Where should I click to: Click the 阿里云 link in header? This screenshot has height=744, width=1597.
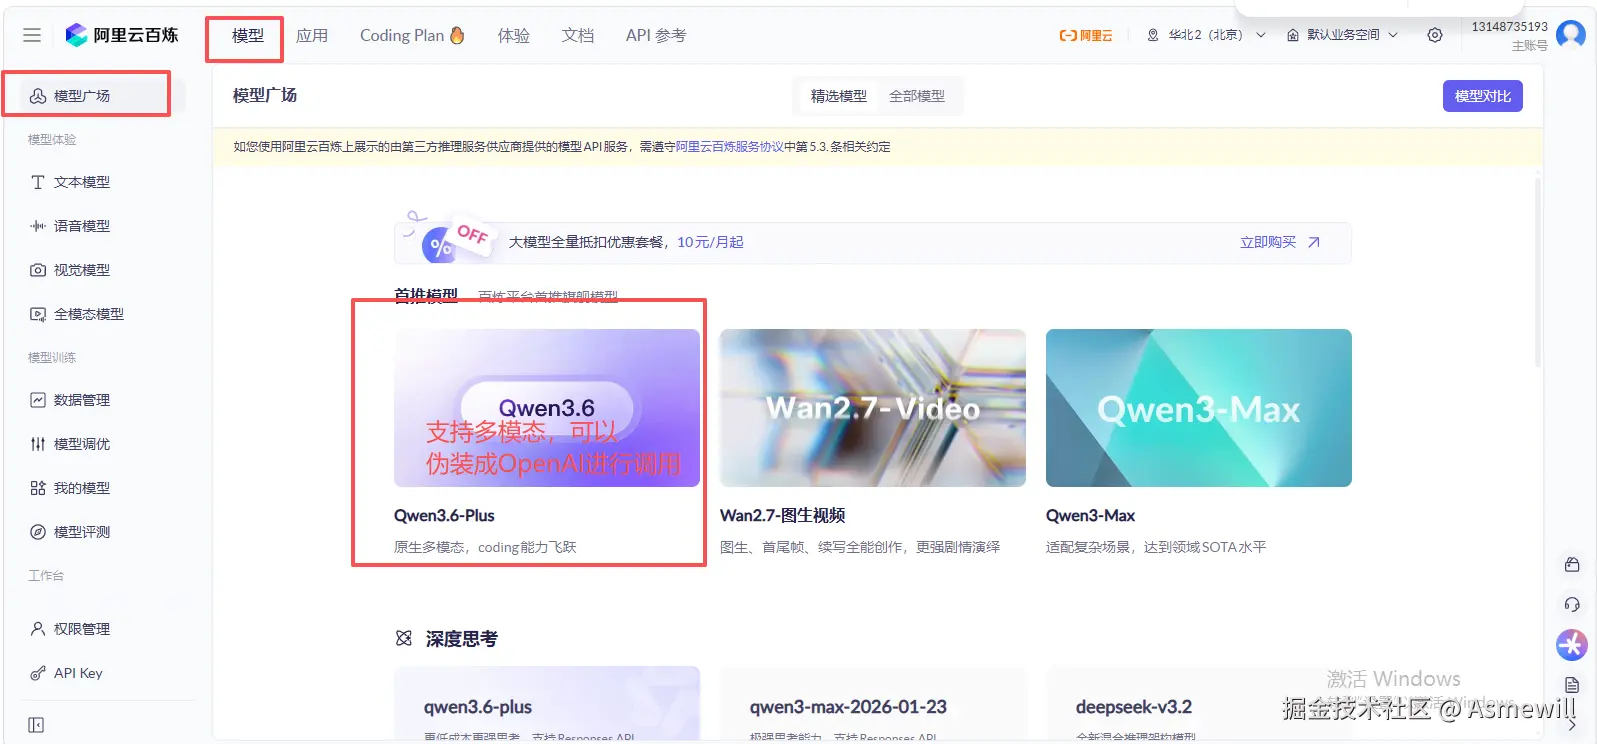coord(1086,35)
